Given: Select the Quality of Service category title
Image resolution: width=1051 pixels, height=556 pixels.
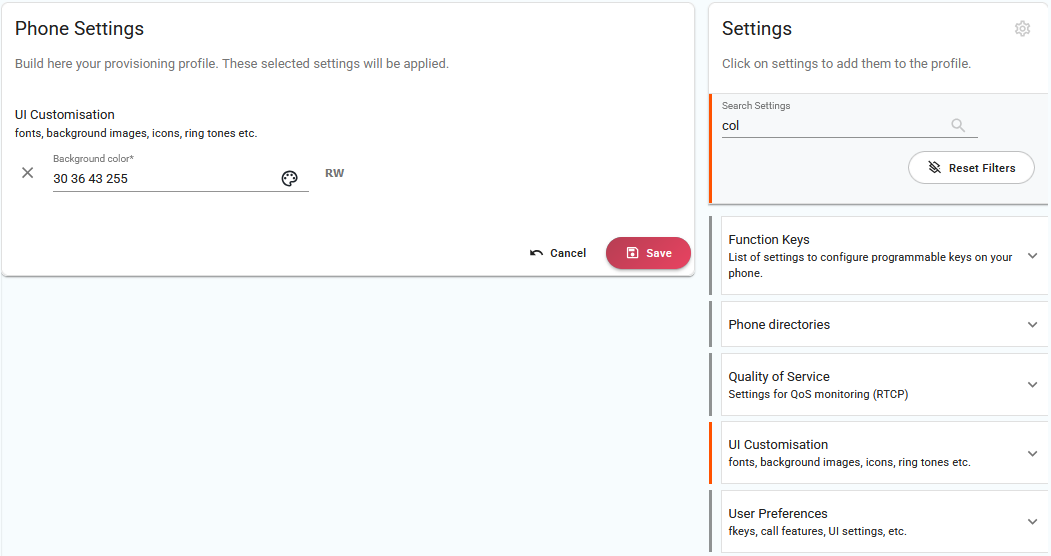Looking at the screenshot, I should (779, 376).
